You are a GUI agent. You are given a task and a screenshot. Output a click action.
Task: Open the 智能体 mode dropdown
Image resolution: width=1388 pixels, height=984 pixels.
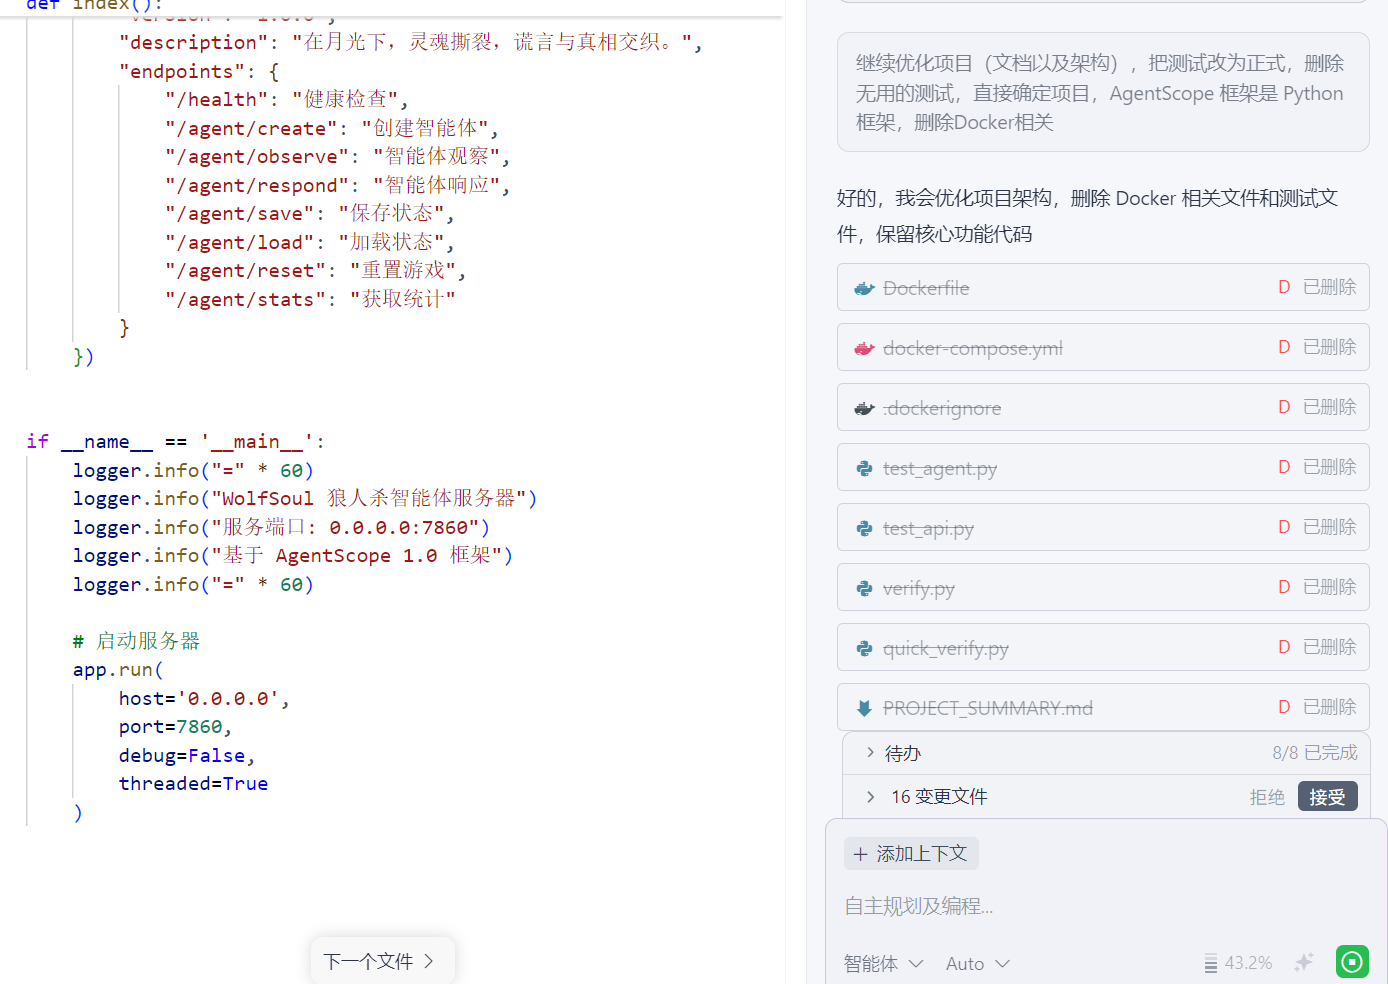883,964
